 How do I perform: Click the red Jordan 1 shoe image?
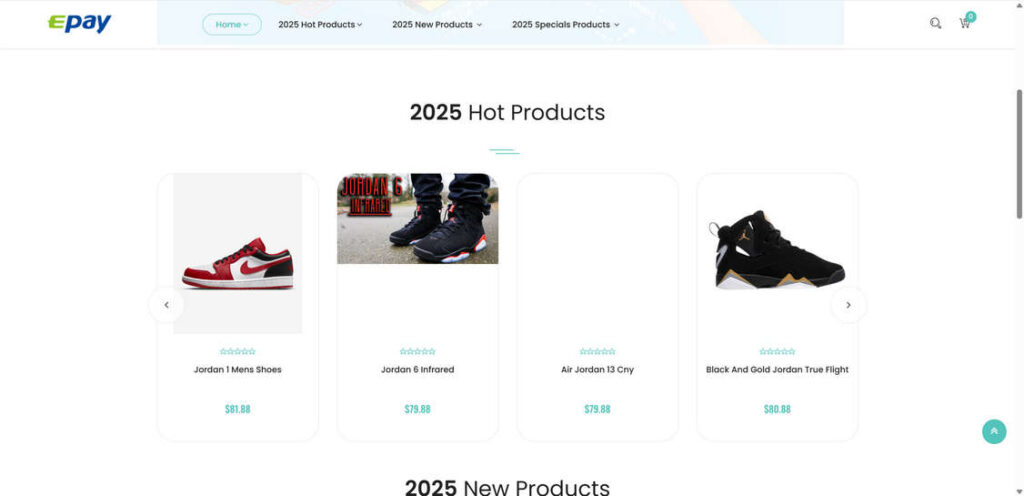tap(238, 253)
